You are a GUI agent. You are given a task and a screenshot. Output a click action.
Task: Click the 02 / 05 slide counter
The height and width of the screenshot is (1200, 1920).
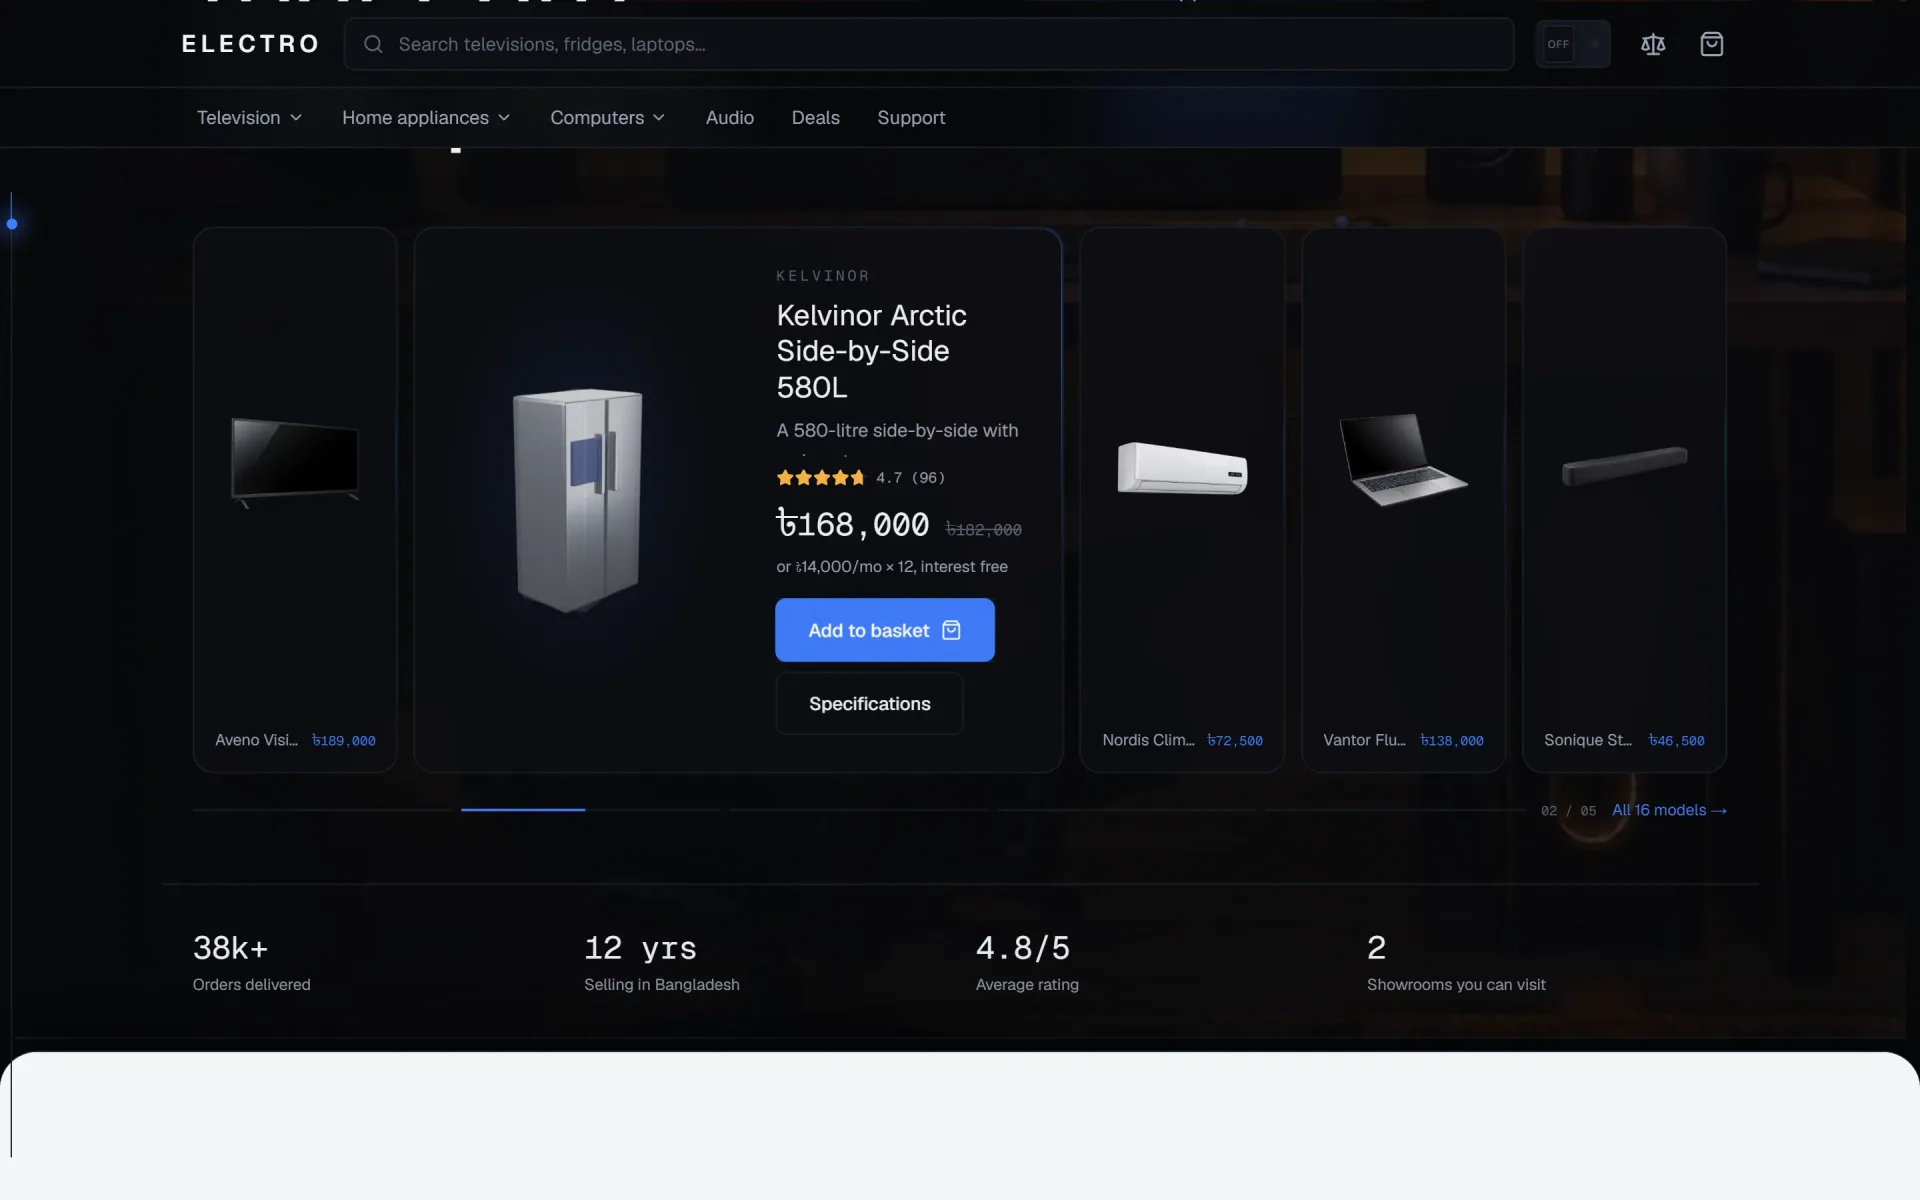coord(1568,811)
